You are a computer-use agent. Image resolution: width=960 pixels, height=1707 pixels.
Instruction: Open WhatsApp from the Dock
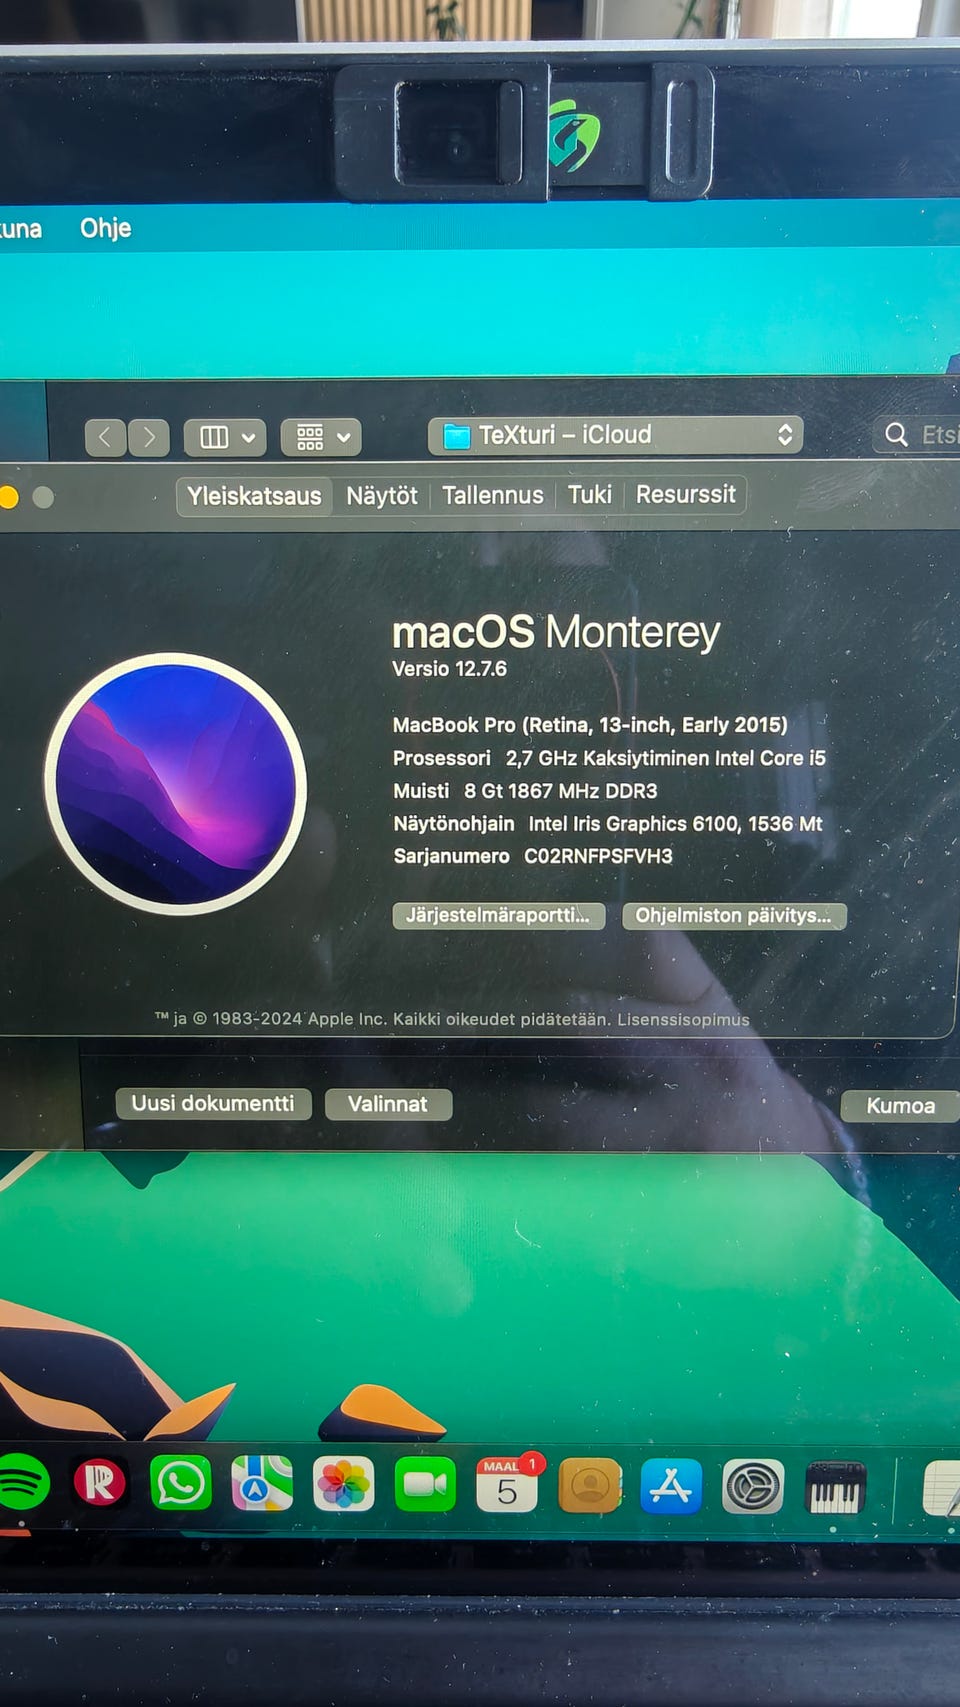pyautogui.click(x=181, y=1482)
